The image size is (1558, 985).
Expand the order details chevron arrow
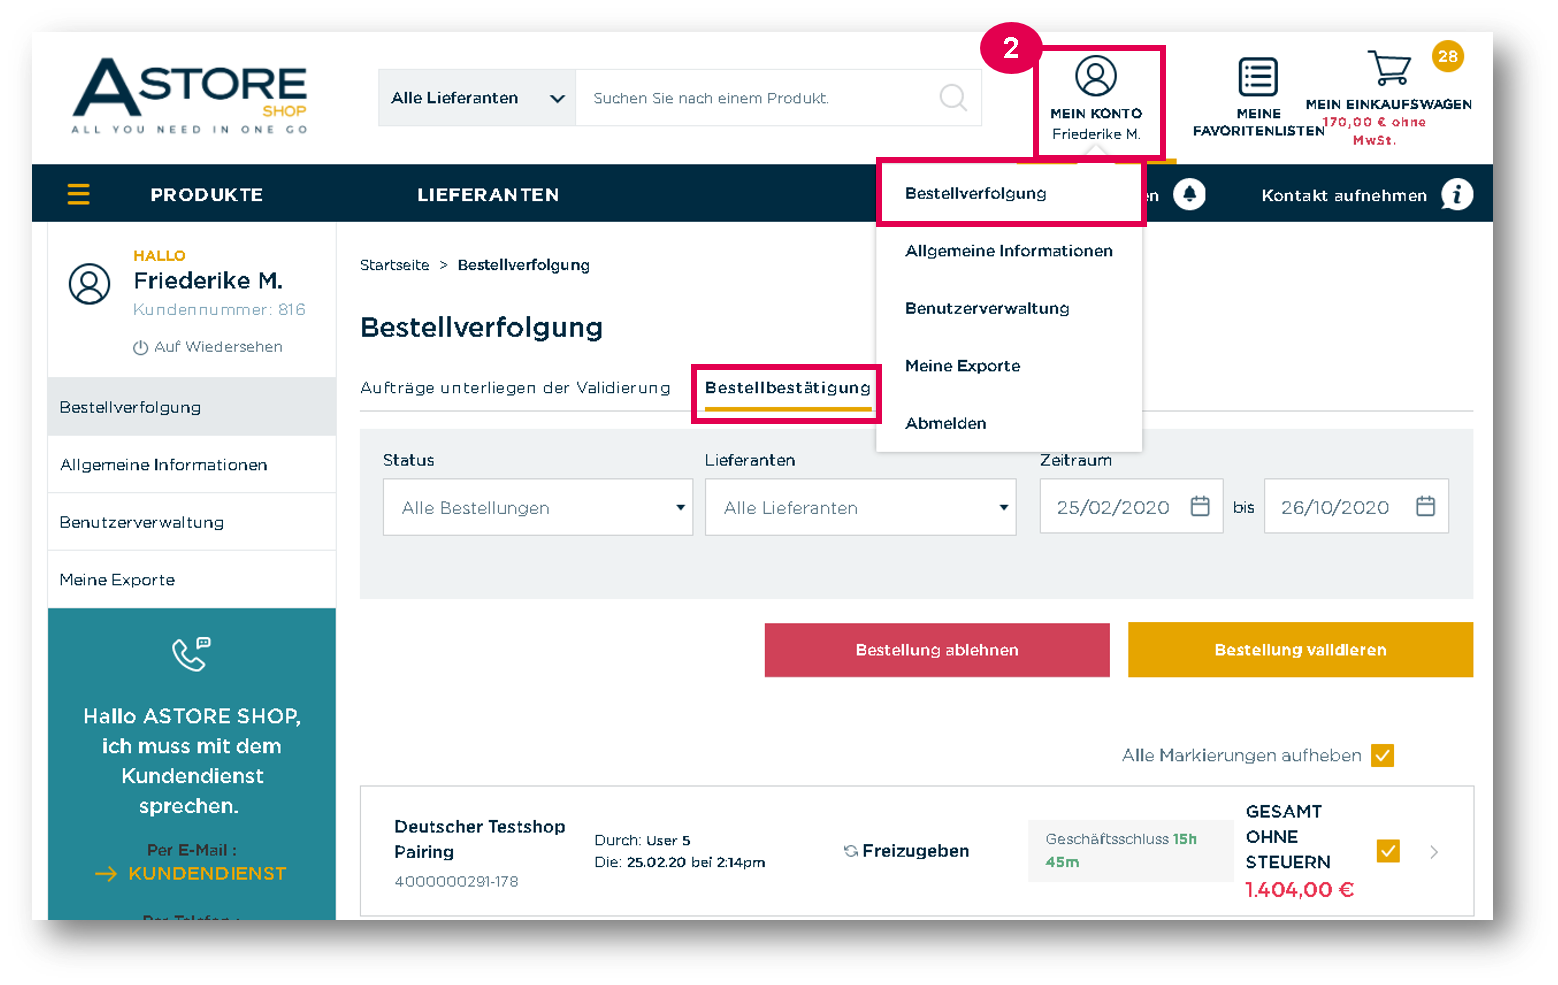1434,852
